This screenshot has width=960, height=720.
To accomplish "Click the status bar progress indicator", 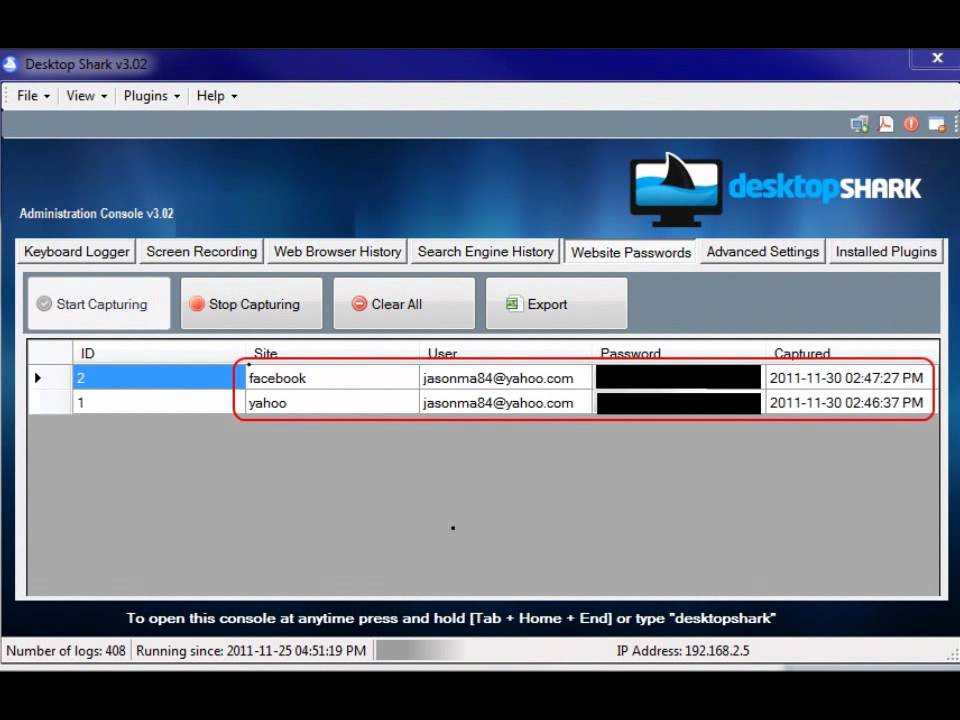I will [x=422, y=650].
